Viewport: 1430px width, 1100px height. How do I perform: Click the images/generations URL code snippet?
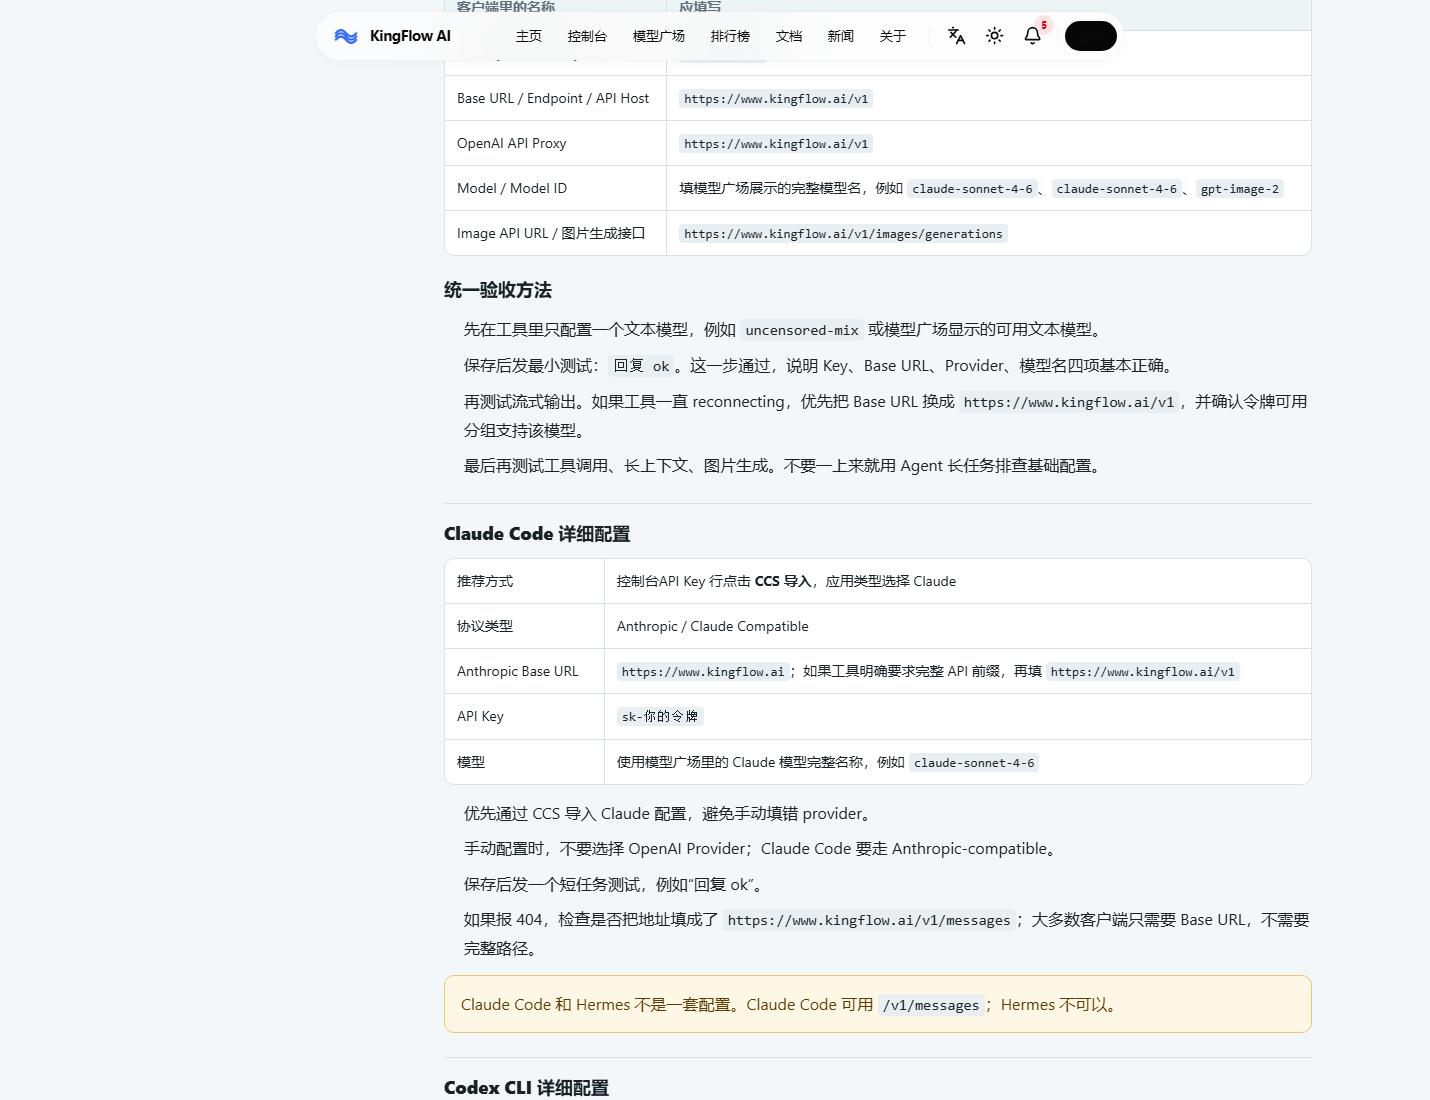[843, 234]
